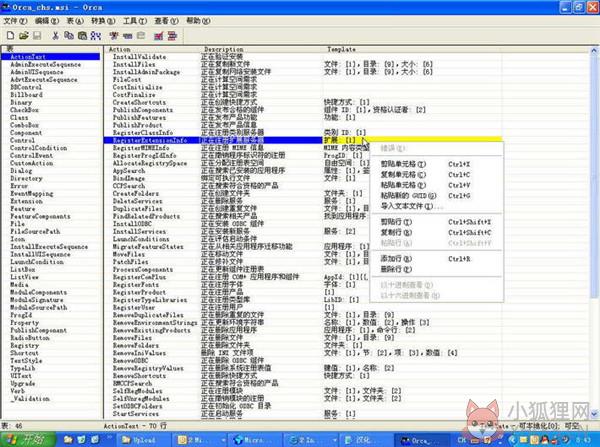Click the Copy toolbar icon
The width and height of the screenshot is (600, 447).
[69, 36]
